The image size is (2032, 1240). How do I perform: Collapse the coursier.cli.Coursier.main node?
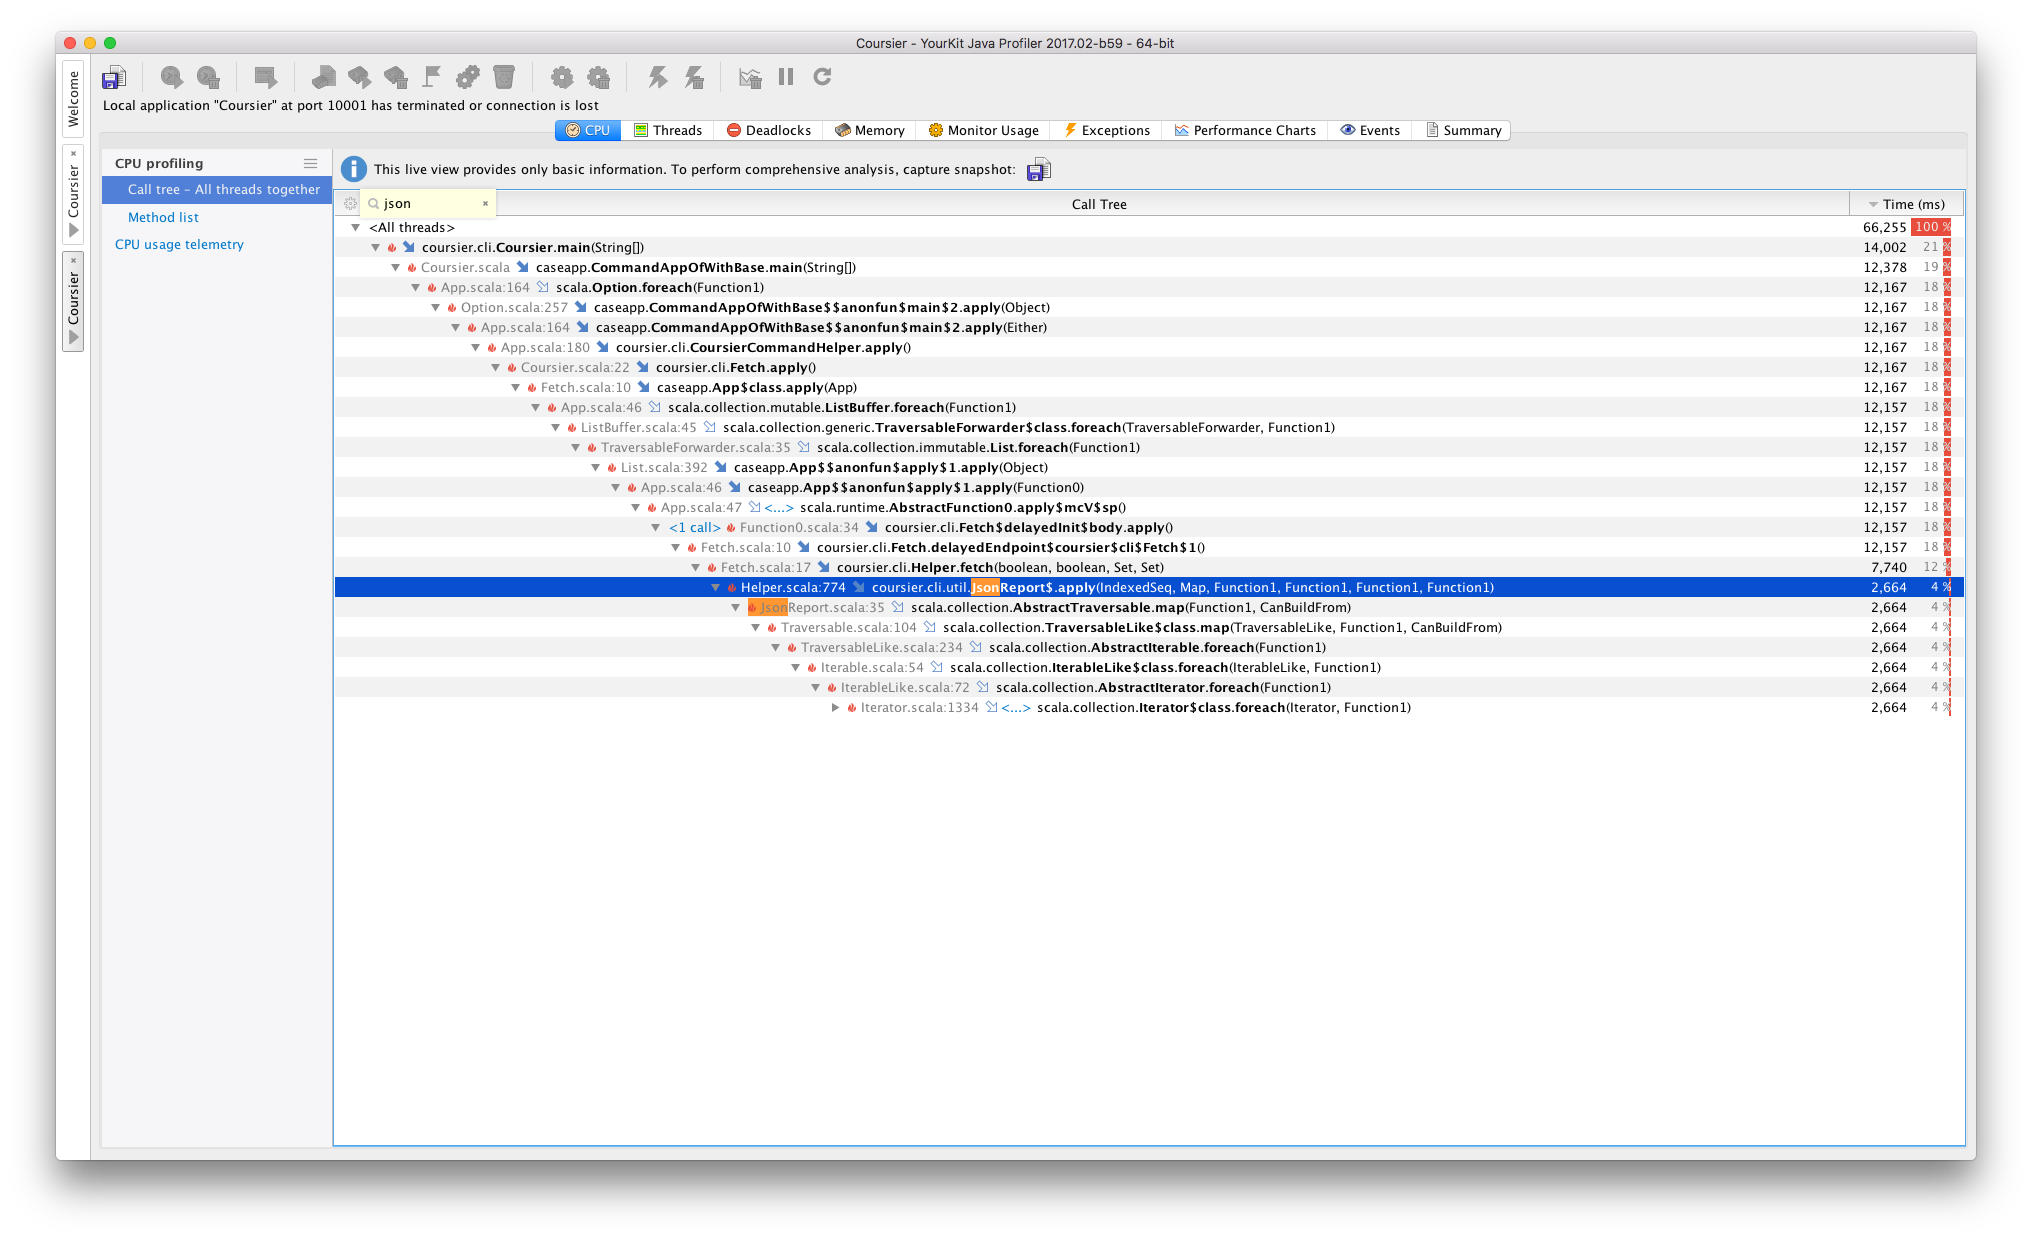(x=375, y=247)
